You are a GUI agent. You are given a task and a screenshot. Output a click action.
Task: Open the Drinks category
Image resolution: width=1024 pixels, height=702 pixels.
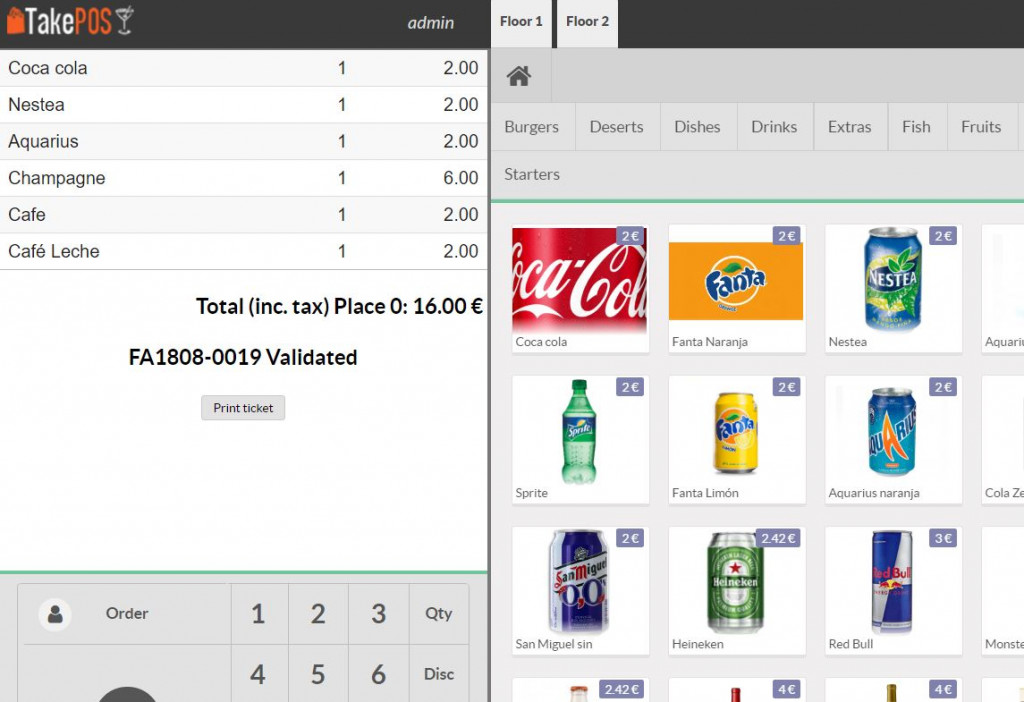point(774,127)
